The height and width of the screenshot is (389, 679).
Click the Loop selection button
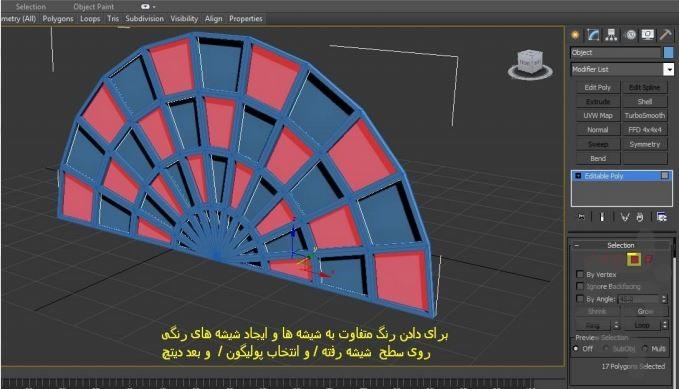[x=641, y=325]
